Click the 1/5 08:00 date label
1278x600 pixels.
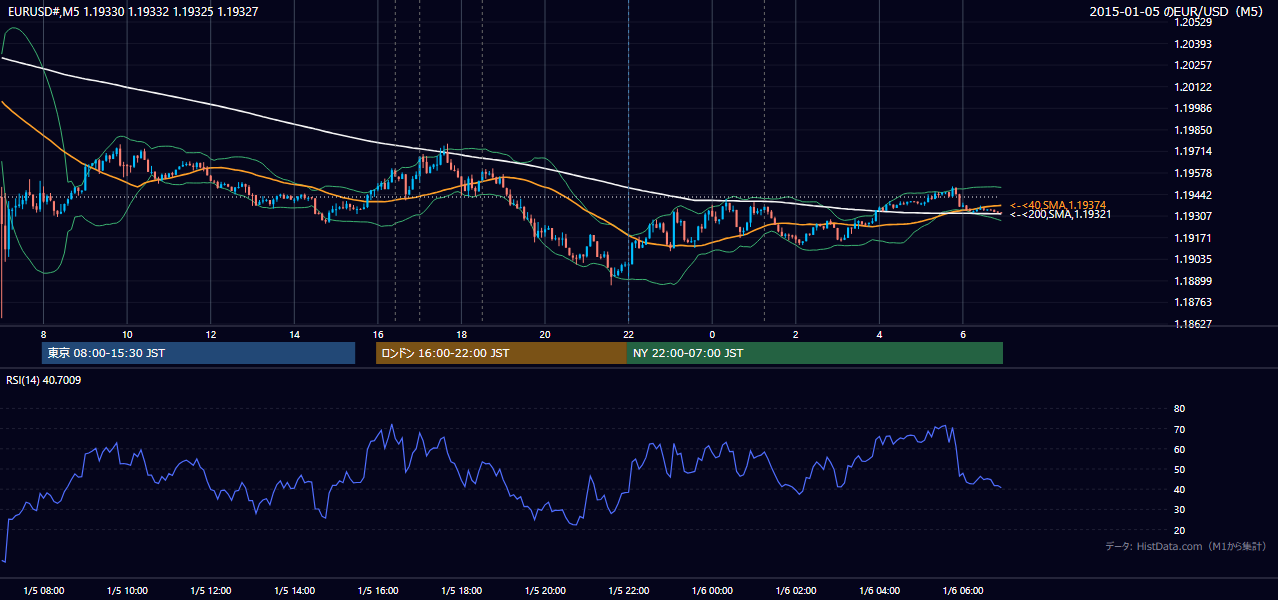click(x=43, y=590)
